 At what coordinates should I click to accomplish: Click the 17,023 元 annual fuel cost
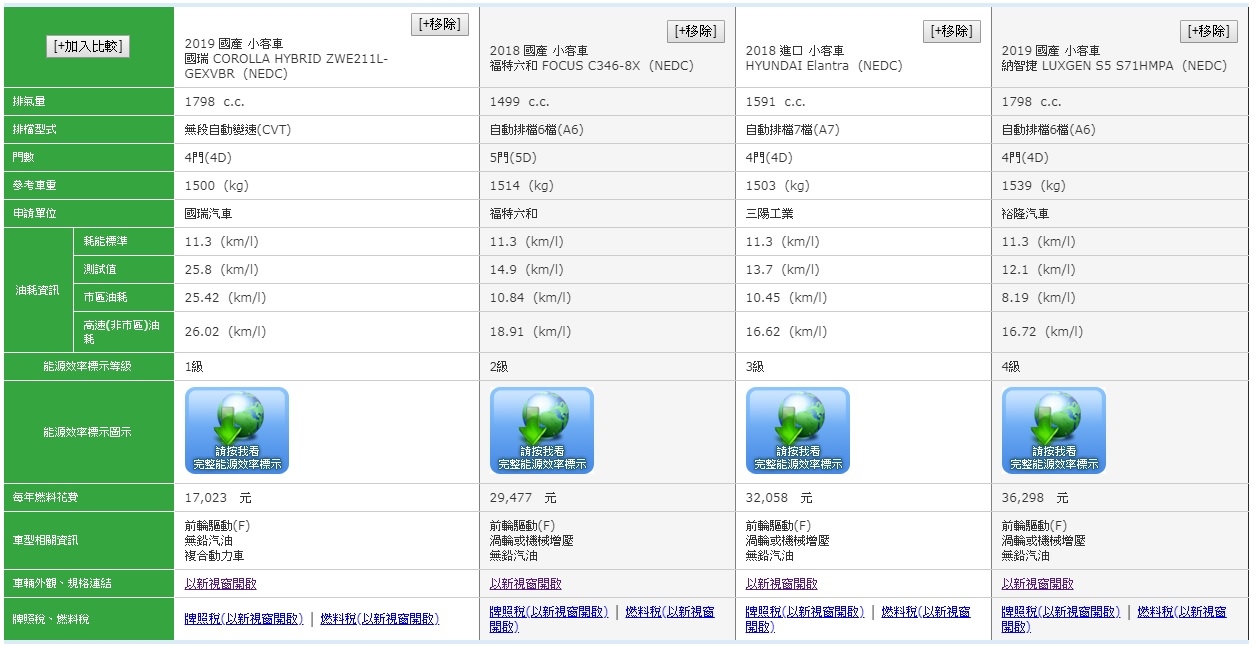coord(218,498)
